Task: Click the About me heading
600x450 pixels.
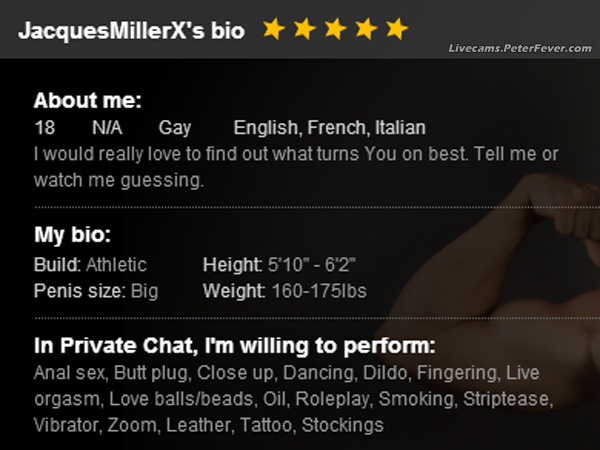Action: pyautogui.click(x=88, y=101)
